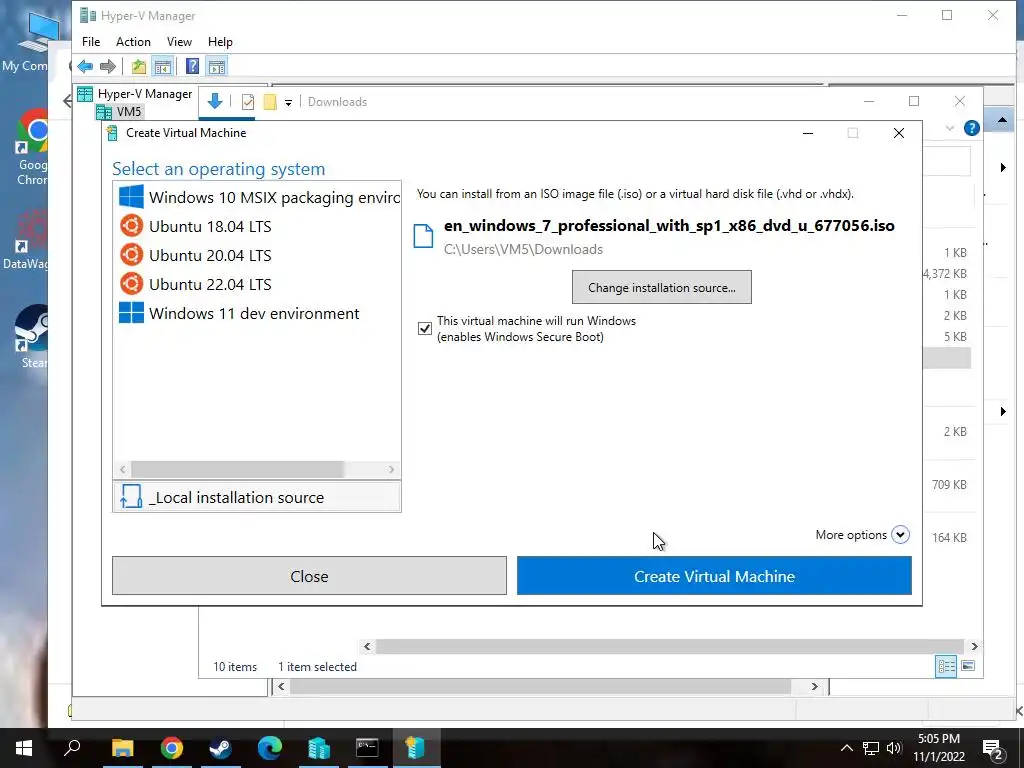This screenshot has width=1024, height=768.
Task: Click Change installation source button
Action: [x=662, y=287]
